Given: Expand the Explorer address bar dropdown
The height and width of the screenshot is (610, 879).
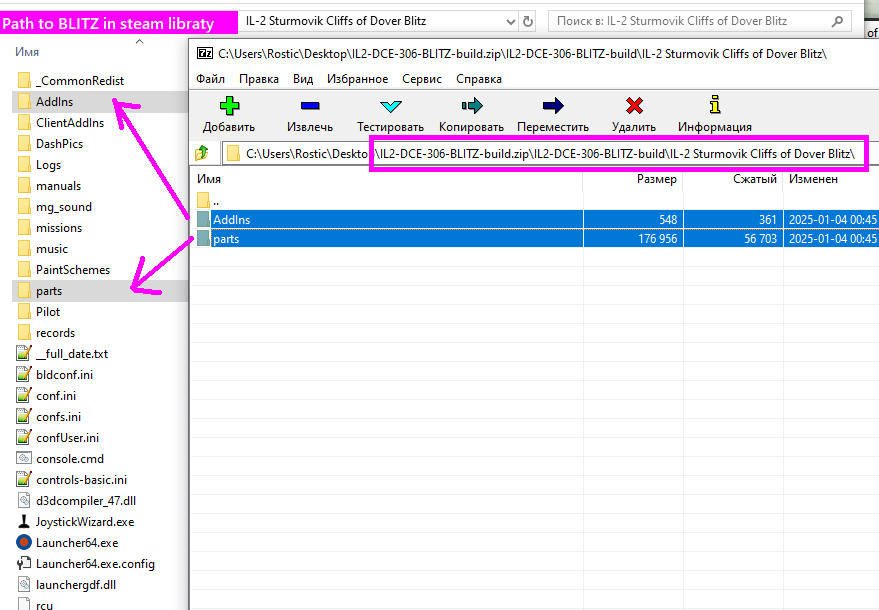Looking at the screenshot, I should pos(504,21).
